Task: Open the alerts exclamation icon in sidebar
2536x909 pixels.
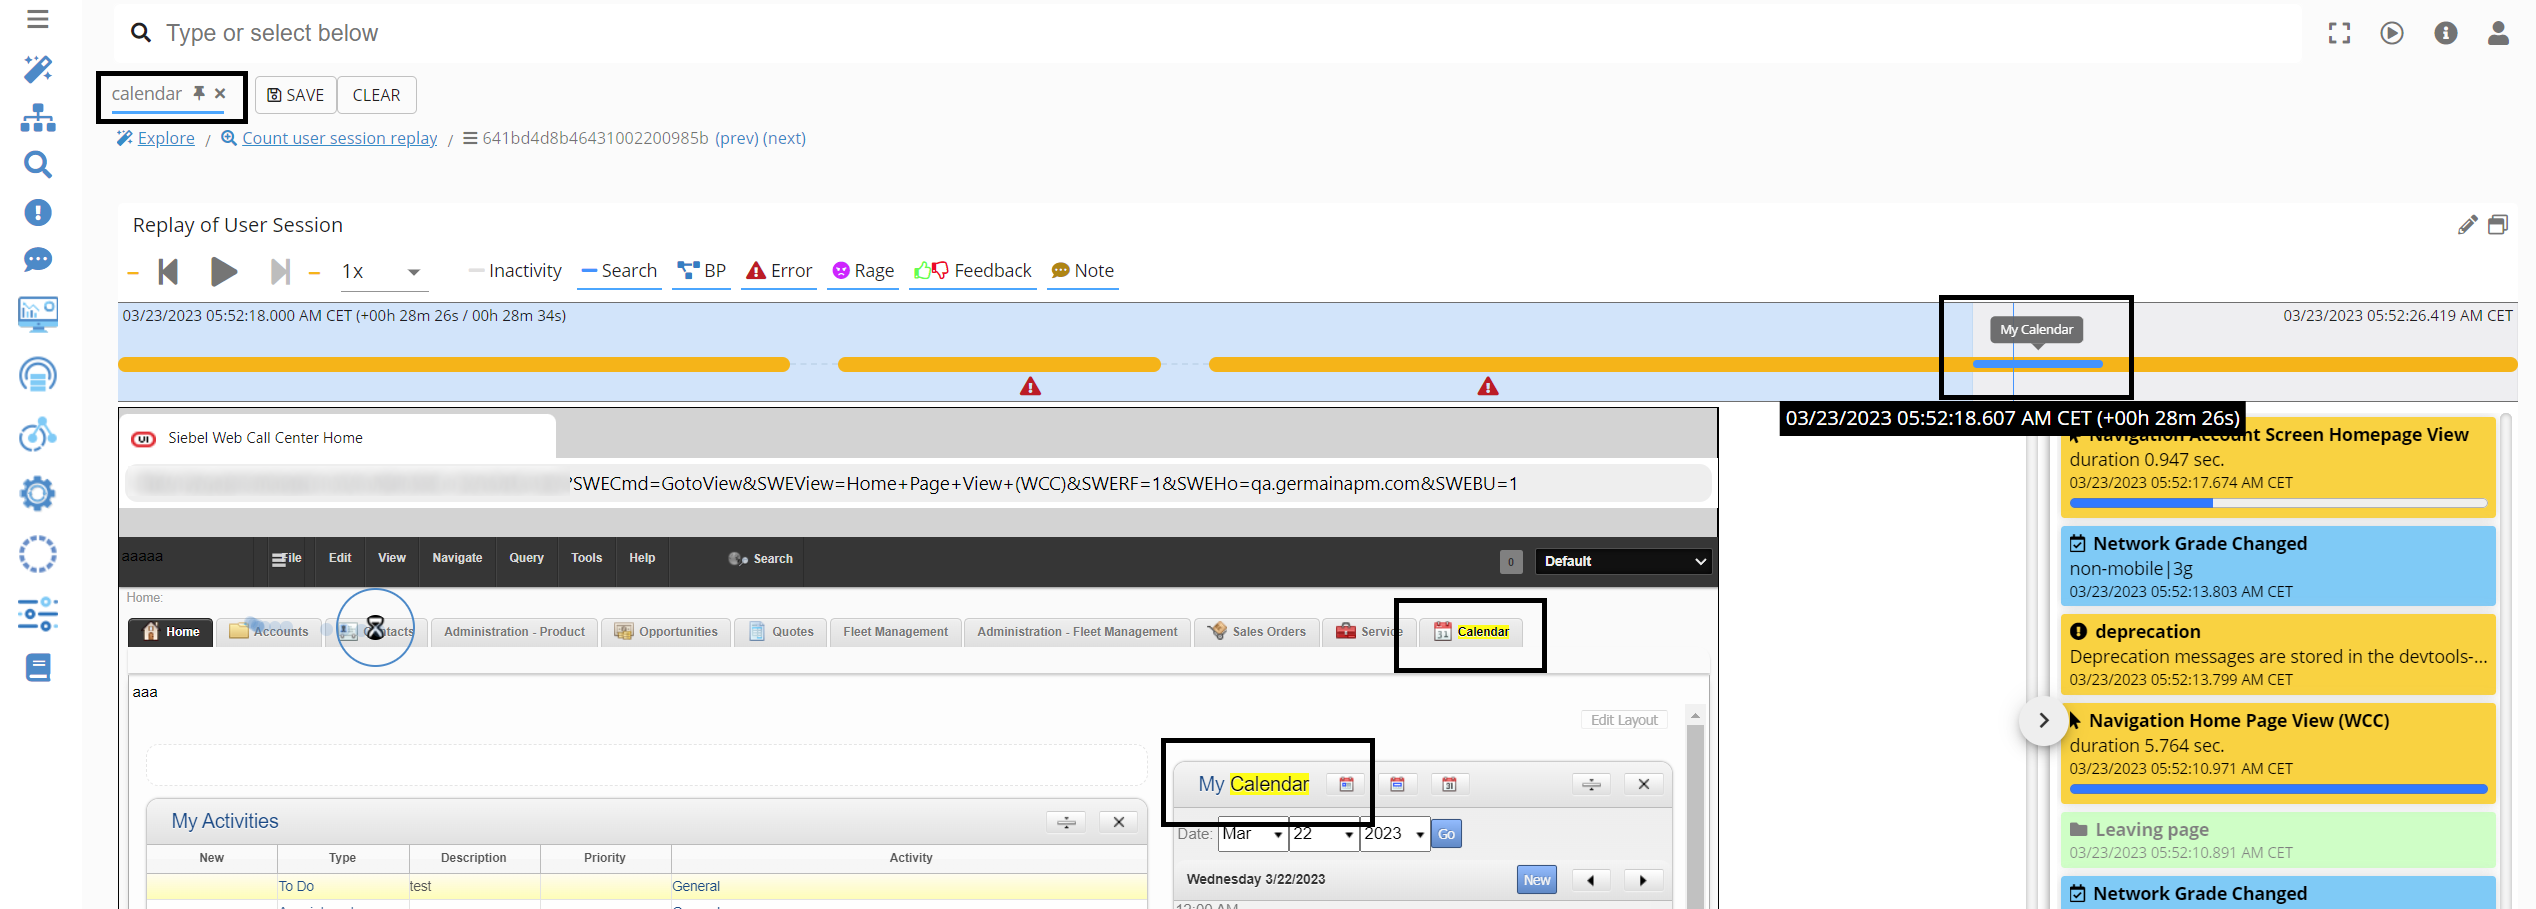Action: click(37, 213)
